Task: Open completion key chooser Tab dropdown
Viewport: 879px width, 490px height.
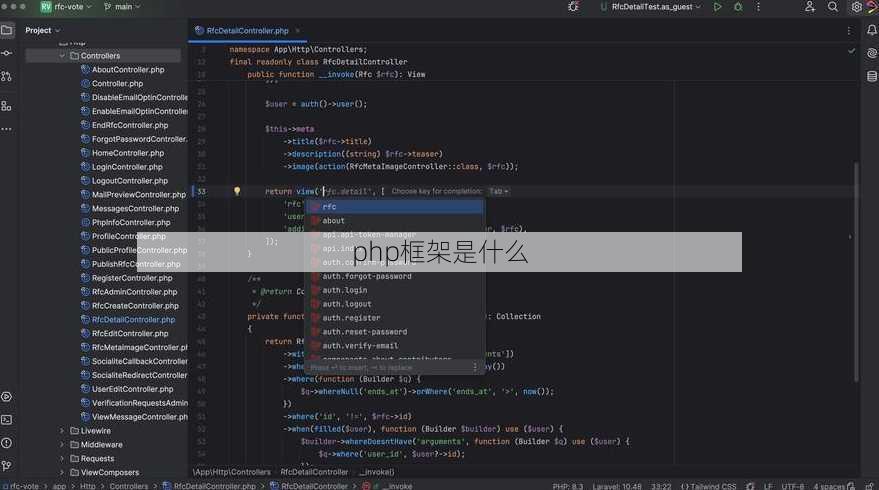Action: 498,191
